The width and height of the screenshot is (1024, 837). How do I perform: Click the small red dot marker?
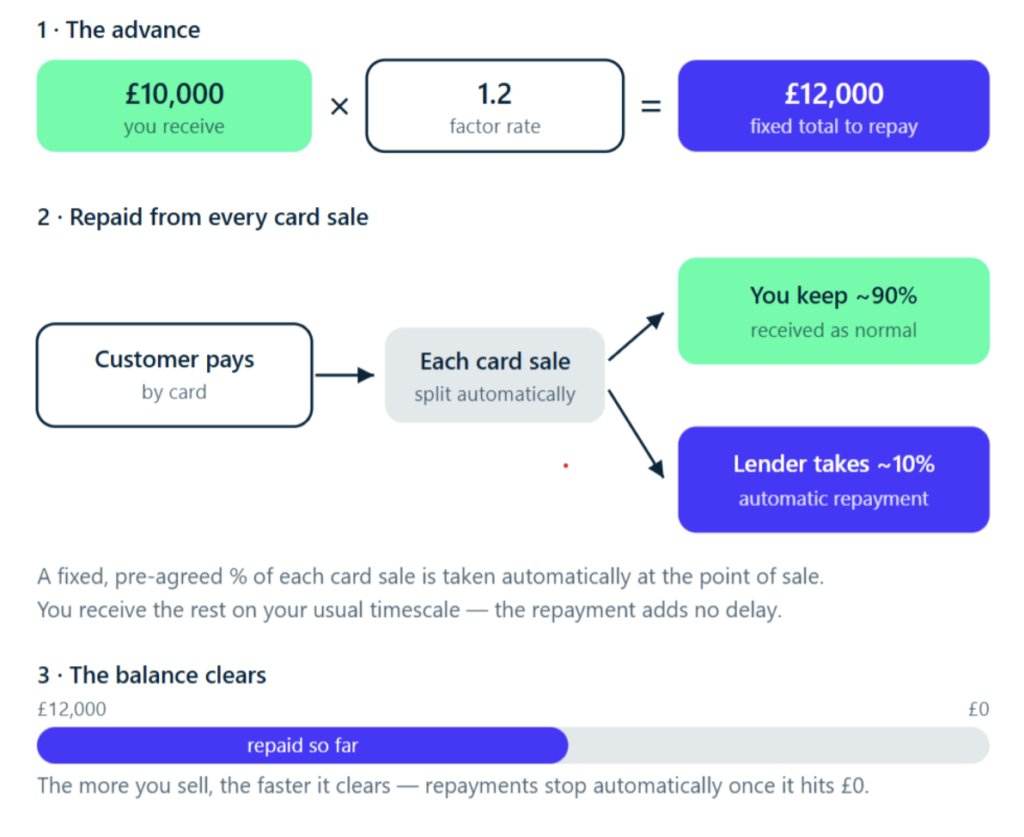566,466
